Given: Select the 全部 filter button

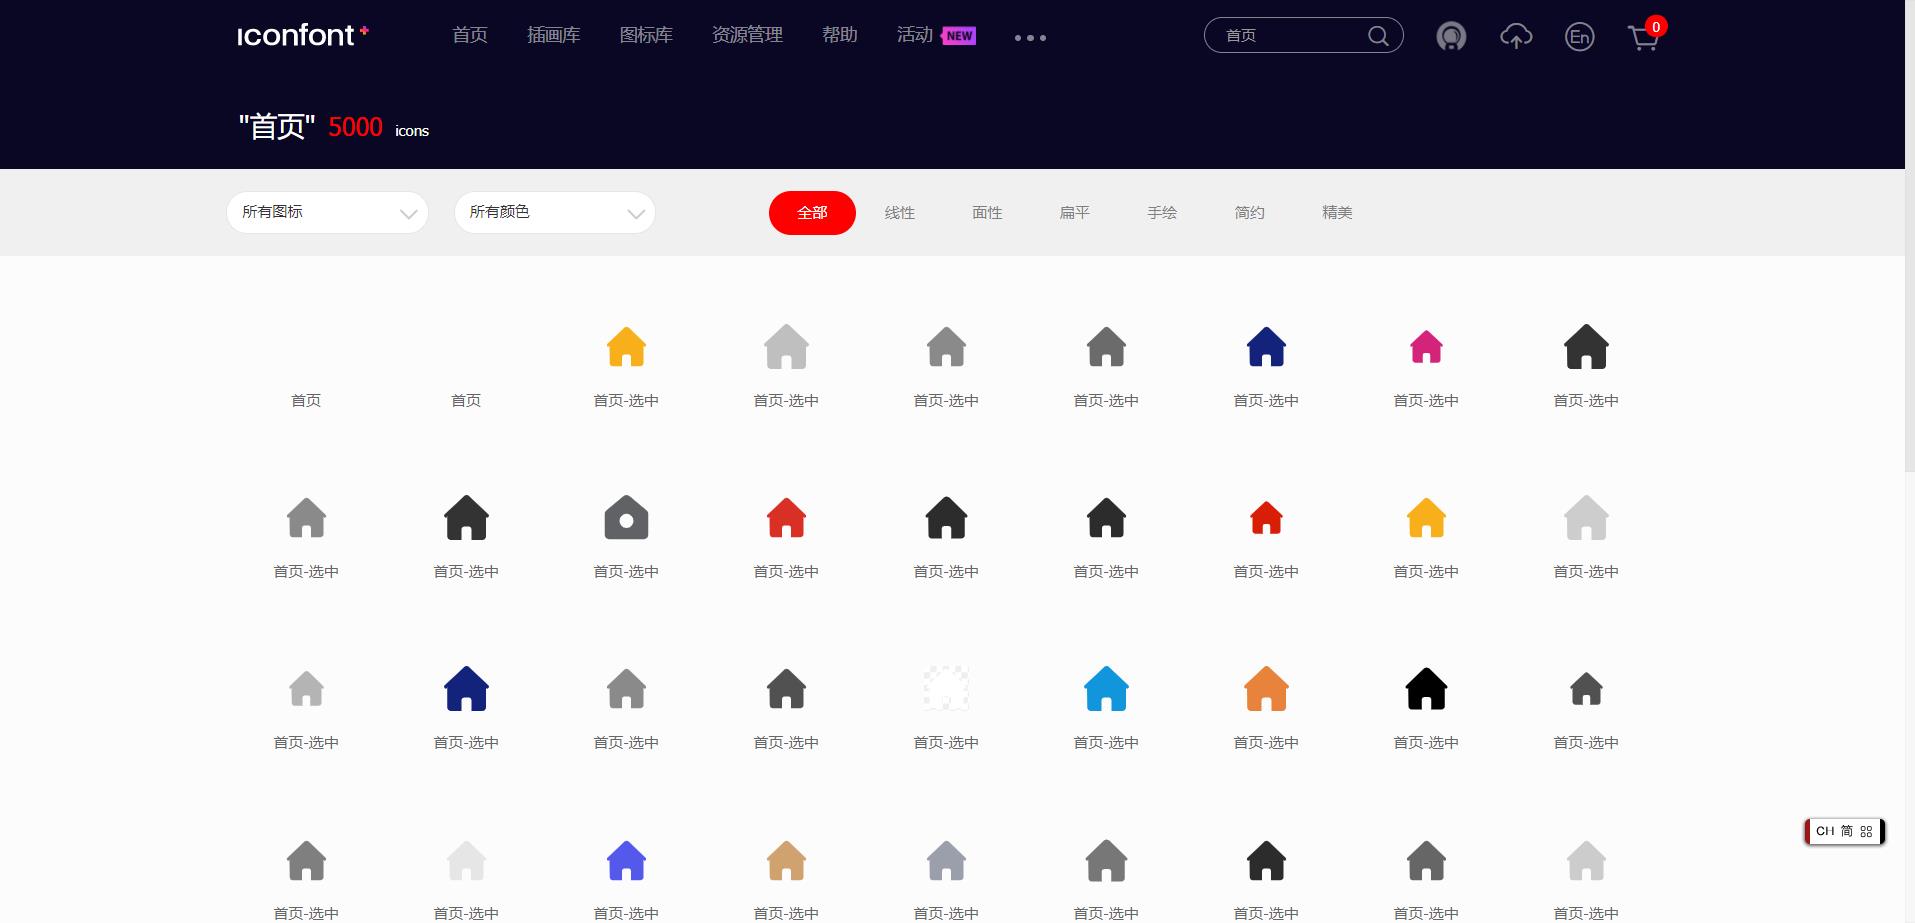Looking at the screenshot, I should [811, 212].
